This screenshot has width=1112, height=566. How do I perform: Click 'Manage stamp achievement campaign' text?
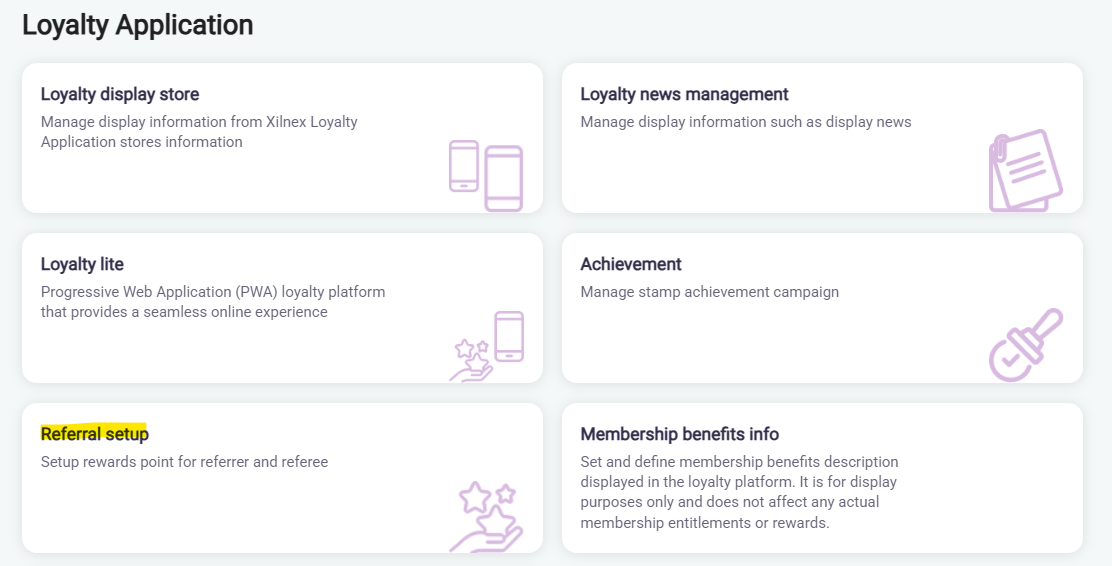click(709, 292)
